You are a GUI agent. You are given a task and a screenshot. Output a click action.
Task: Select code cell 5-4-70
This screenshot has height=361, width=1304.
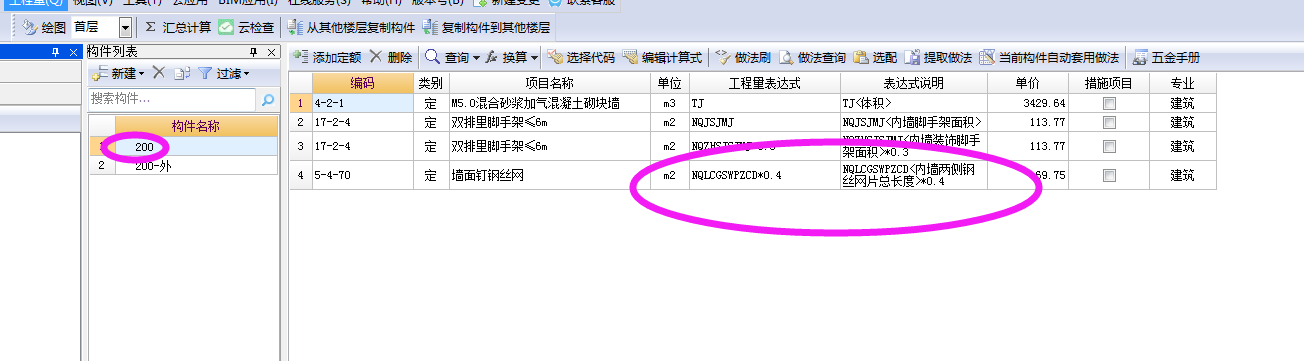[362, 176]
